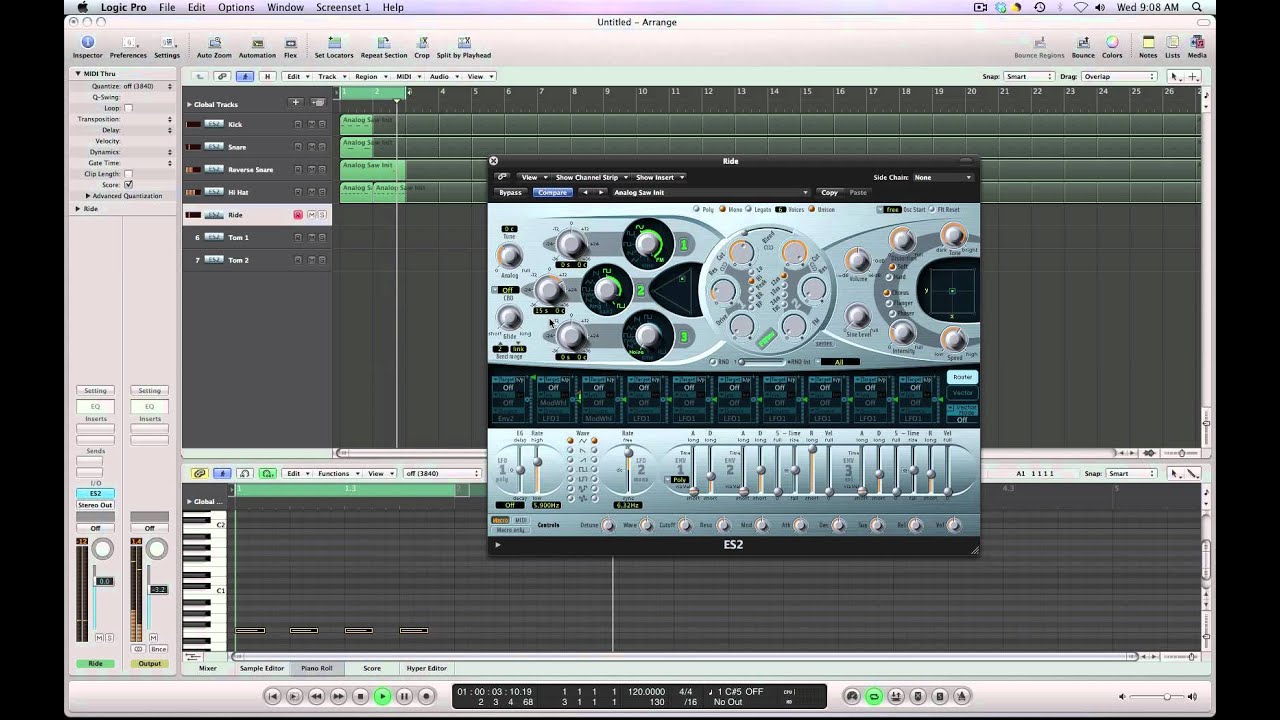Click Split by Playhead icon

(464, 42)
